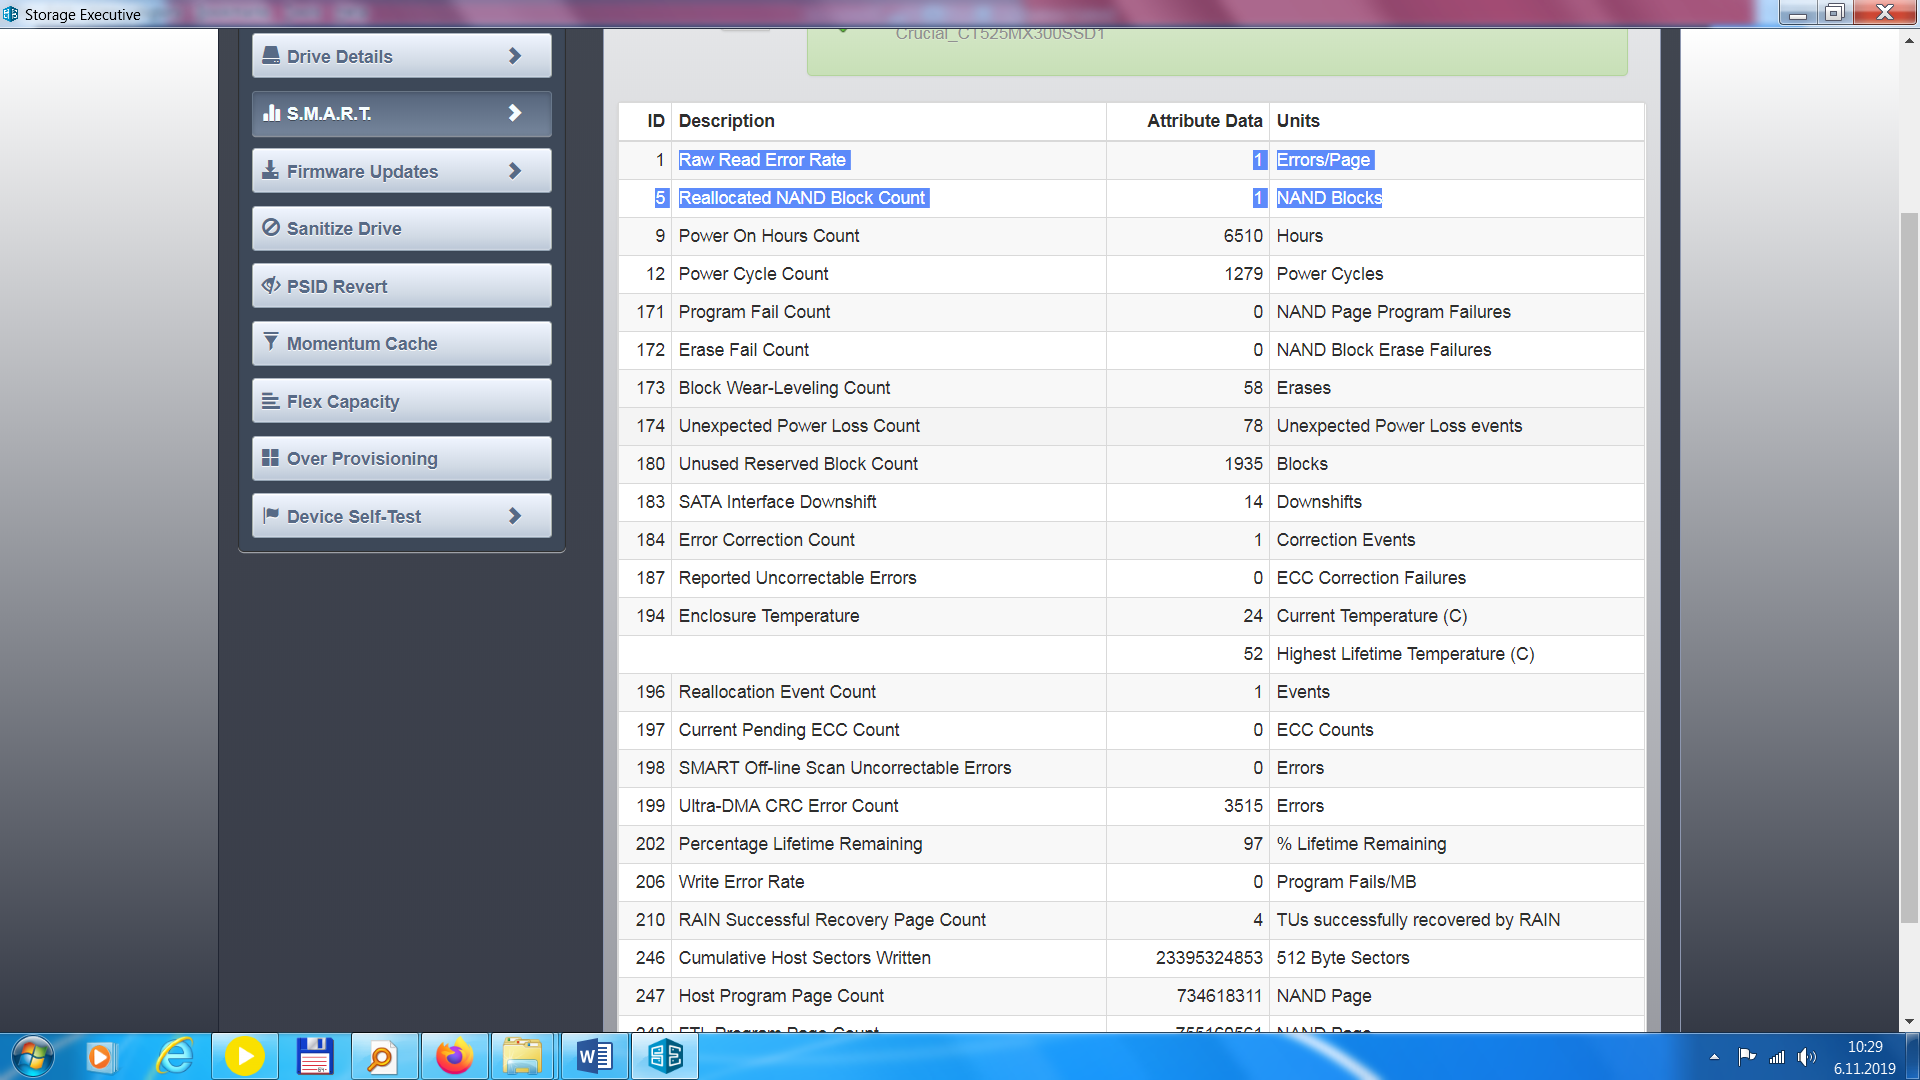Click the Drive Details drive icon
The width and height of the screenshot is (1920, 1080).
(270, 56)
